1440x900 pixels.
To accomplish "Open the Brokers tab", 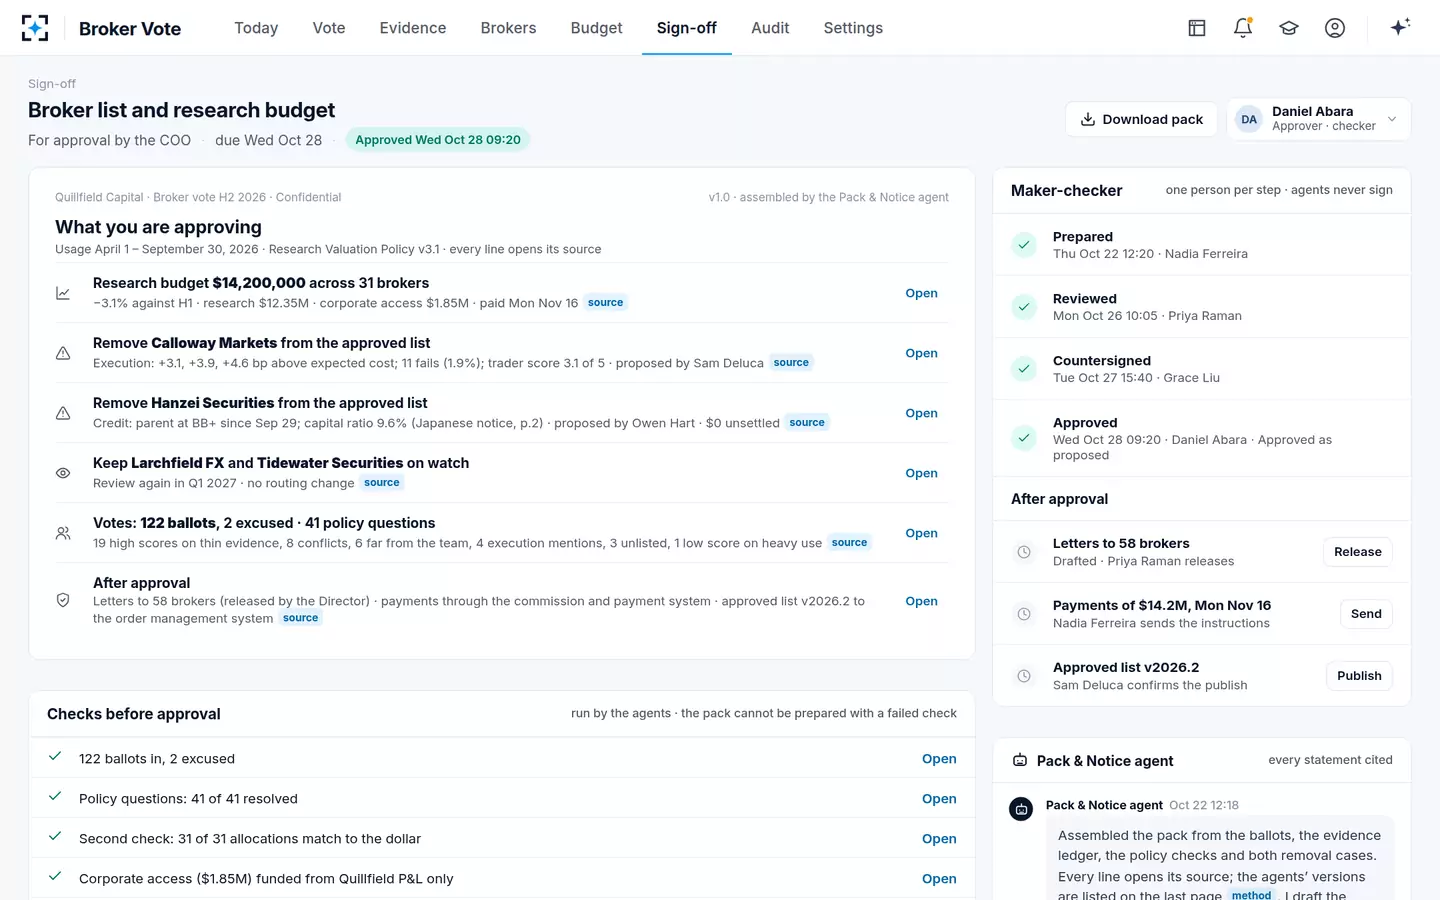I will tap(508, 28).
